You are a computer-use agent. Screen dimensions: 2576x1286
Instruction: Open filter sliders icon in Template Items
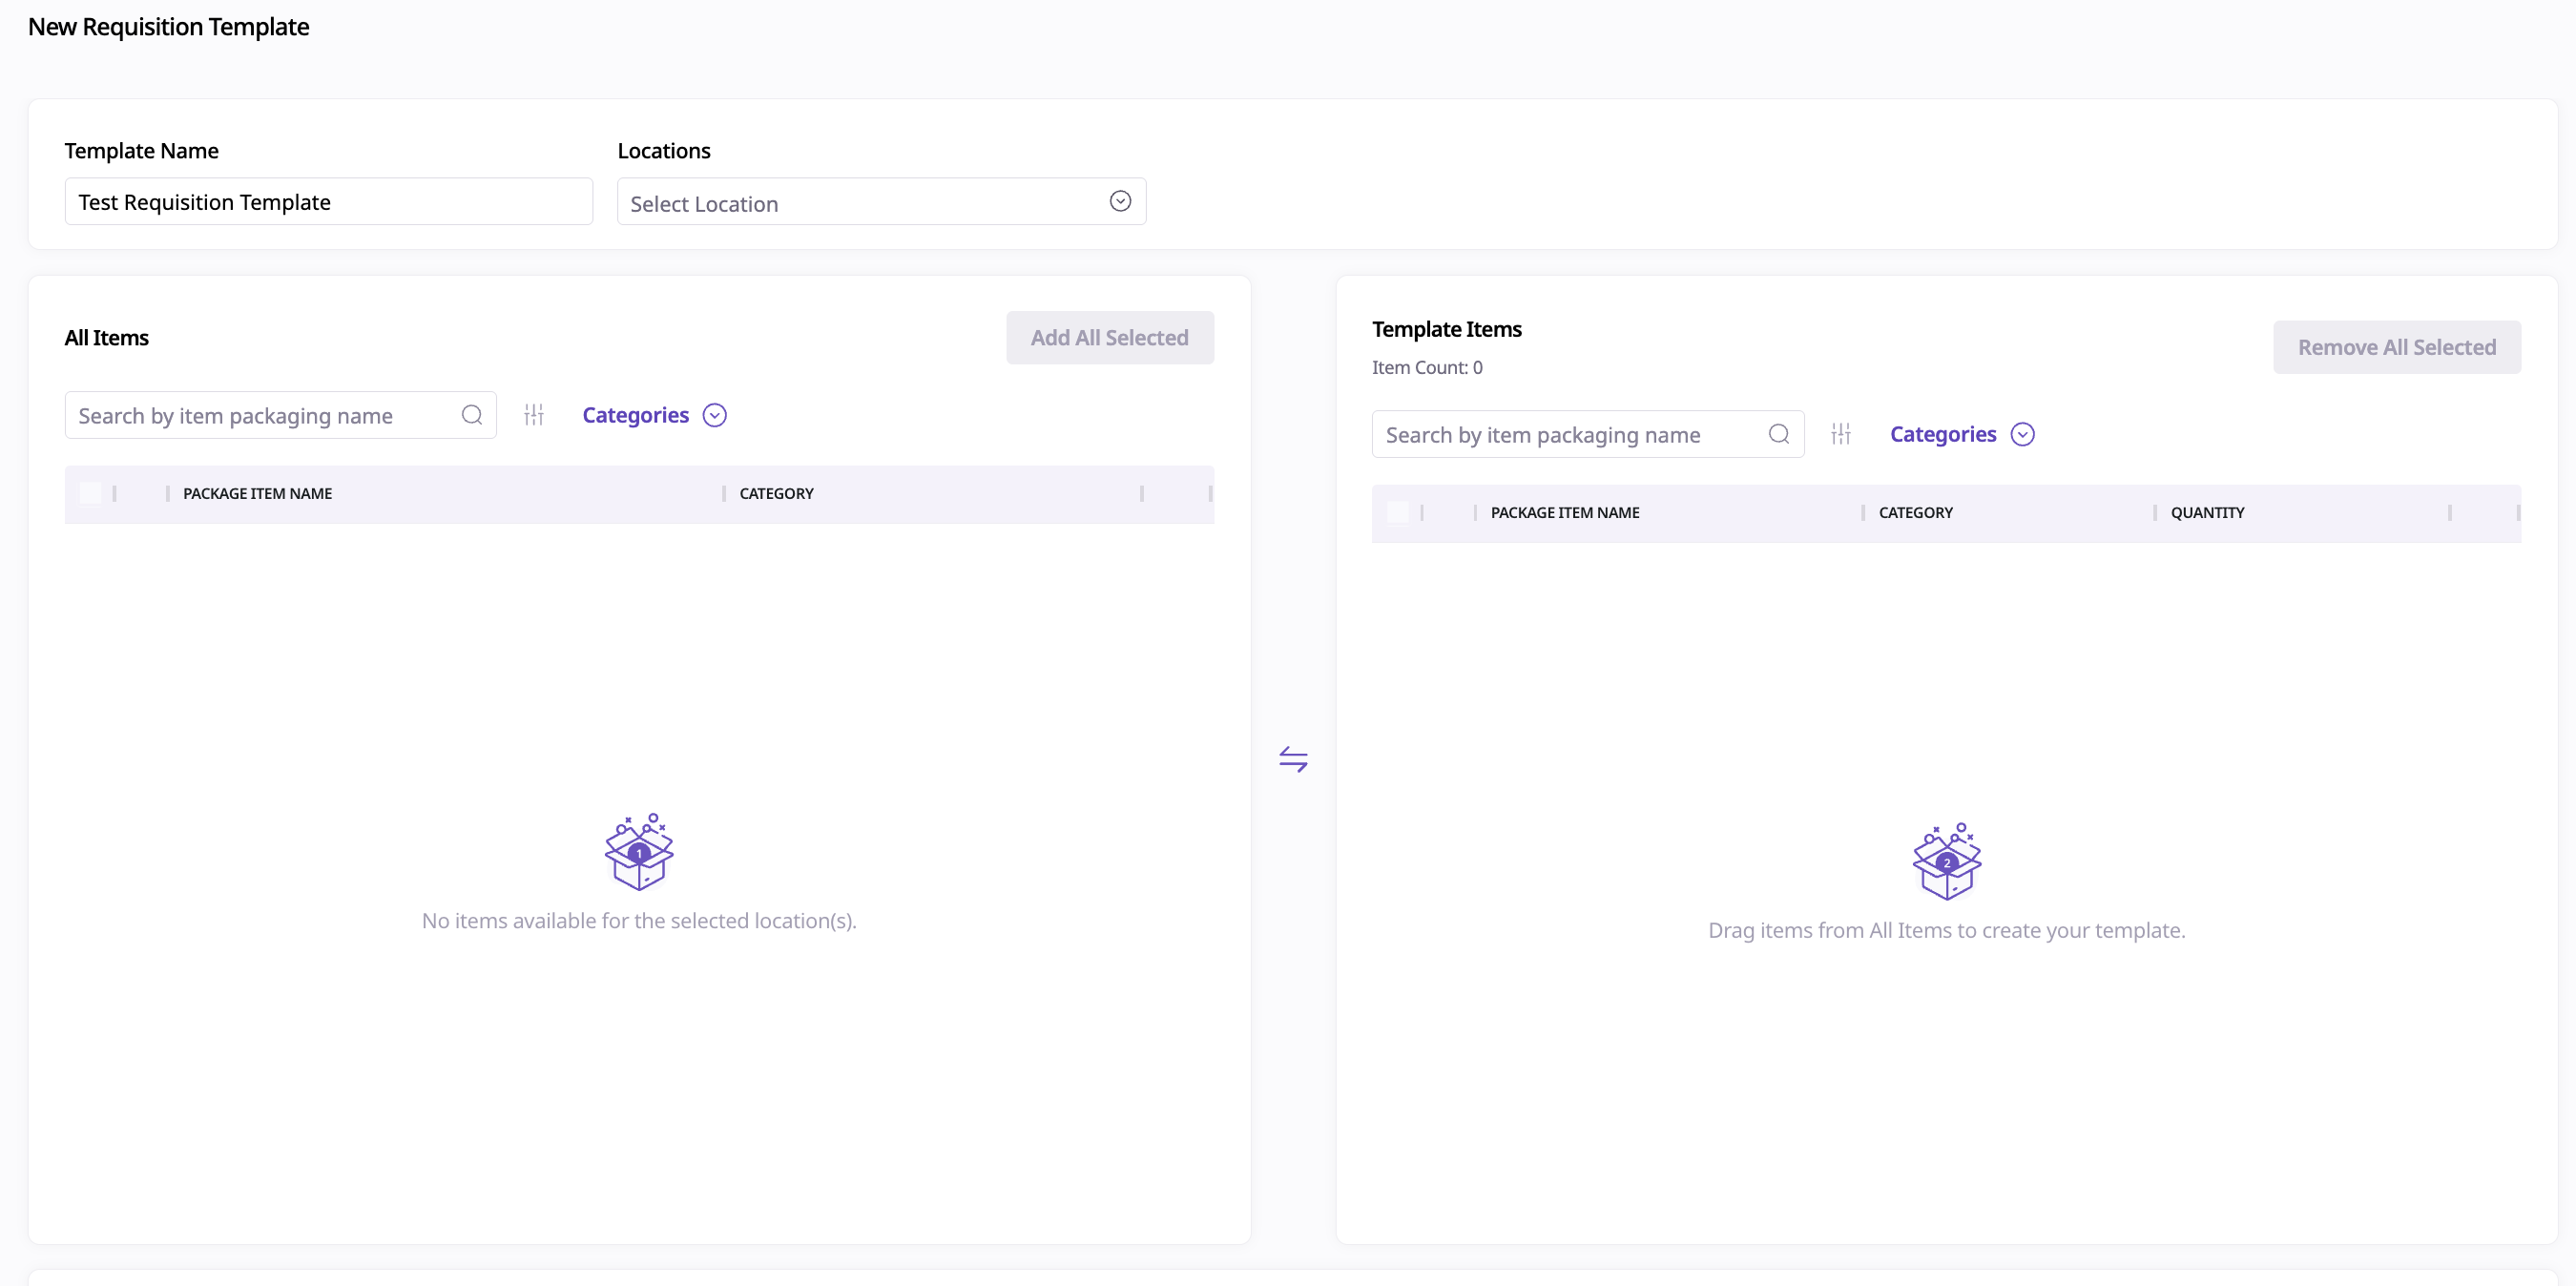point(1841,434)
